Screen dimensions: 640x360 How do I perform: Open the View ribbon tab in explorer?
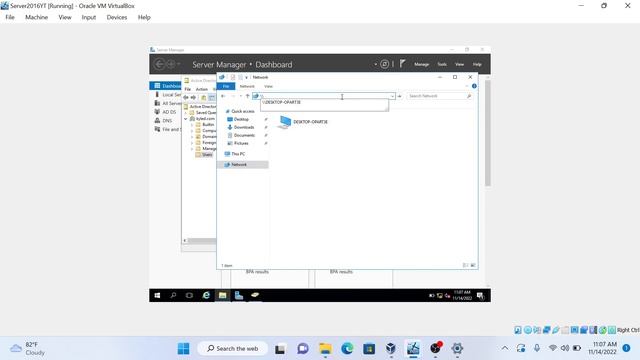268,86
